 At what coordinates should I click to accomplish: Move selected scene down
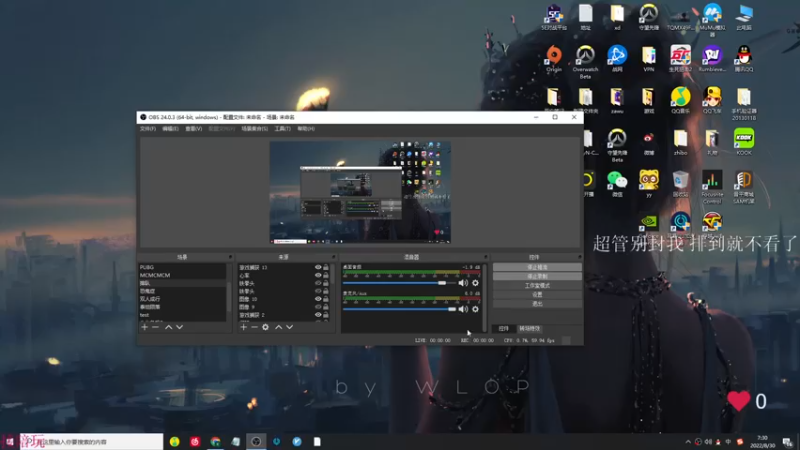click(x=180, y=327)
